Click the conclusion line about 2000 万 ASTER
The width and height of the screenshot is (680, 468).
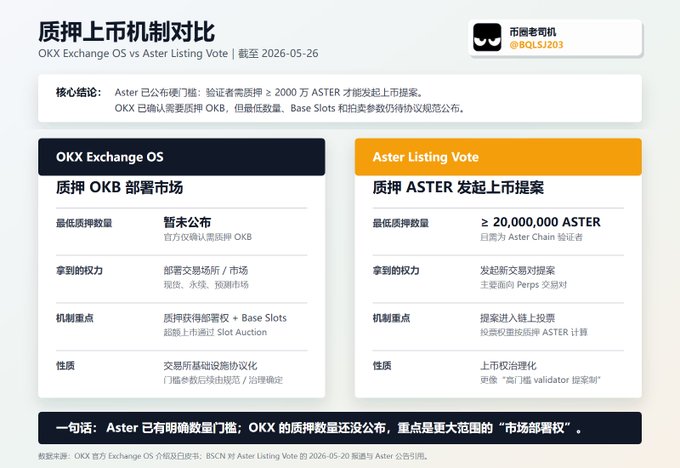269,92
